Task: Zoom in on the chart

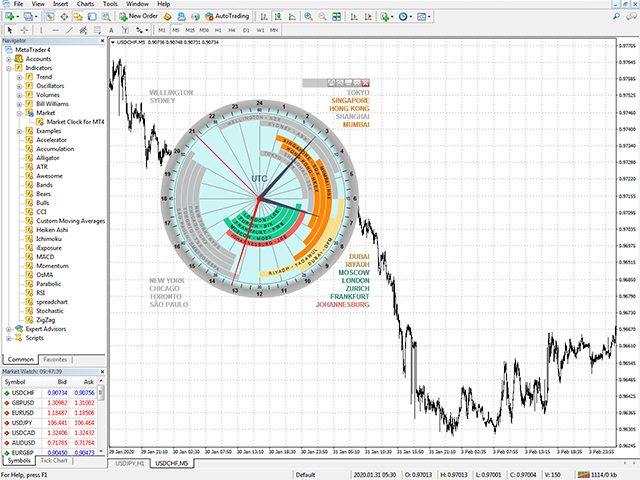Action: pyautogui.click(x=309, y=16)
